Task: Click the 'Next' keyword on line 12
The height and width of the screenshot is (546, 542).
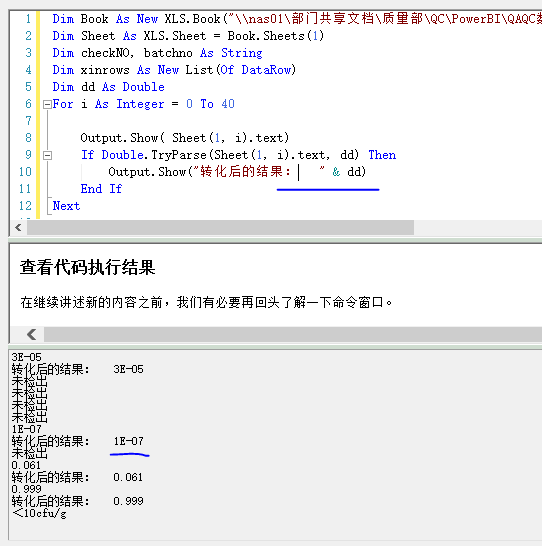Action: tap(66, 206)
